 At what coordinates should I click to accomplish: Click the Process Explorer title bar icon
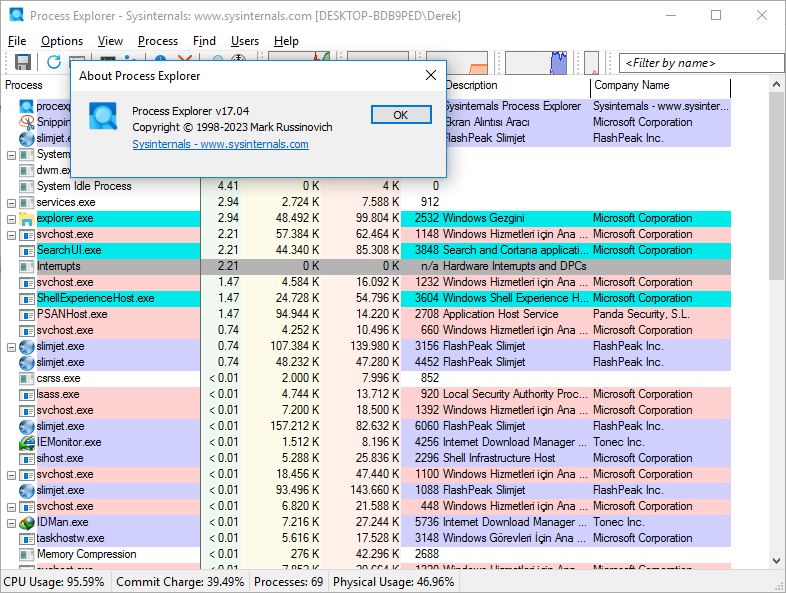click(17, 15)
